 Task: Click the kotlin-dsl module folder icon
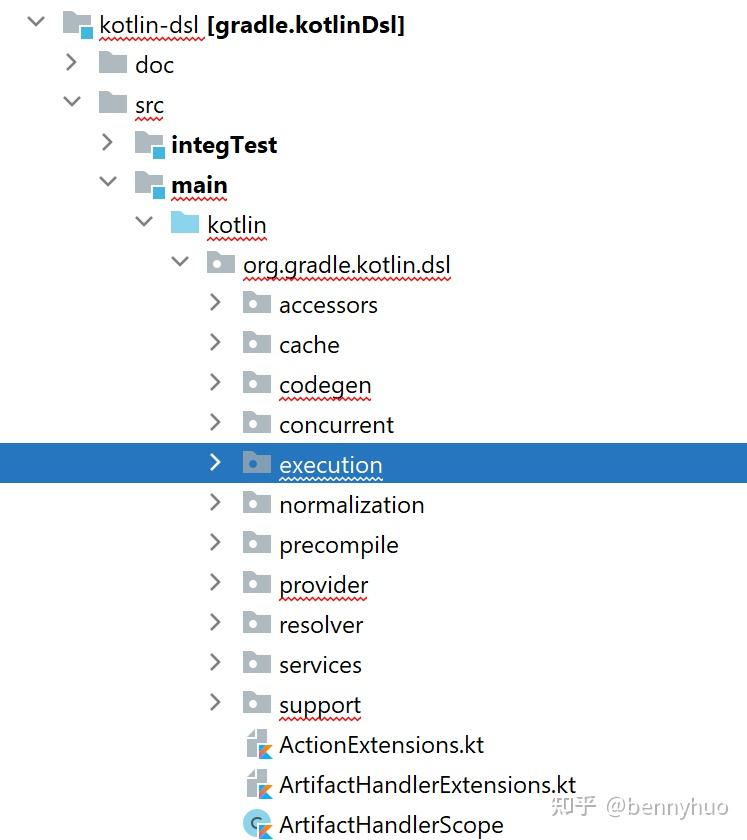[x=78, y=23]
